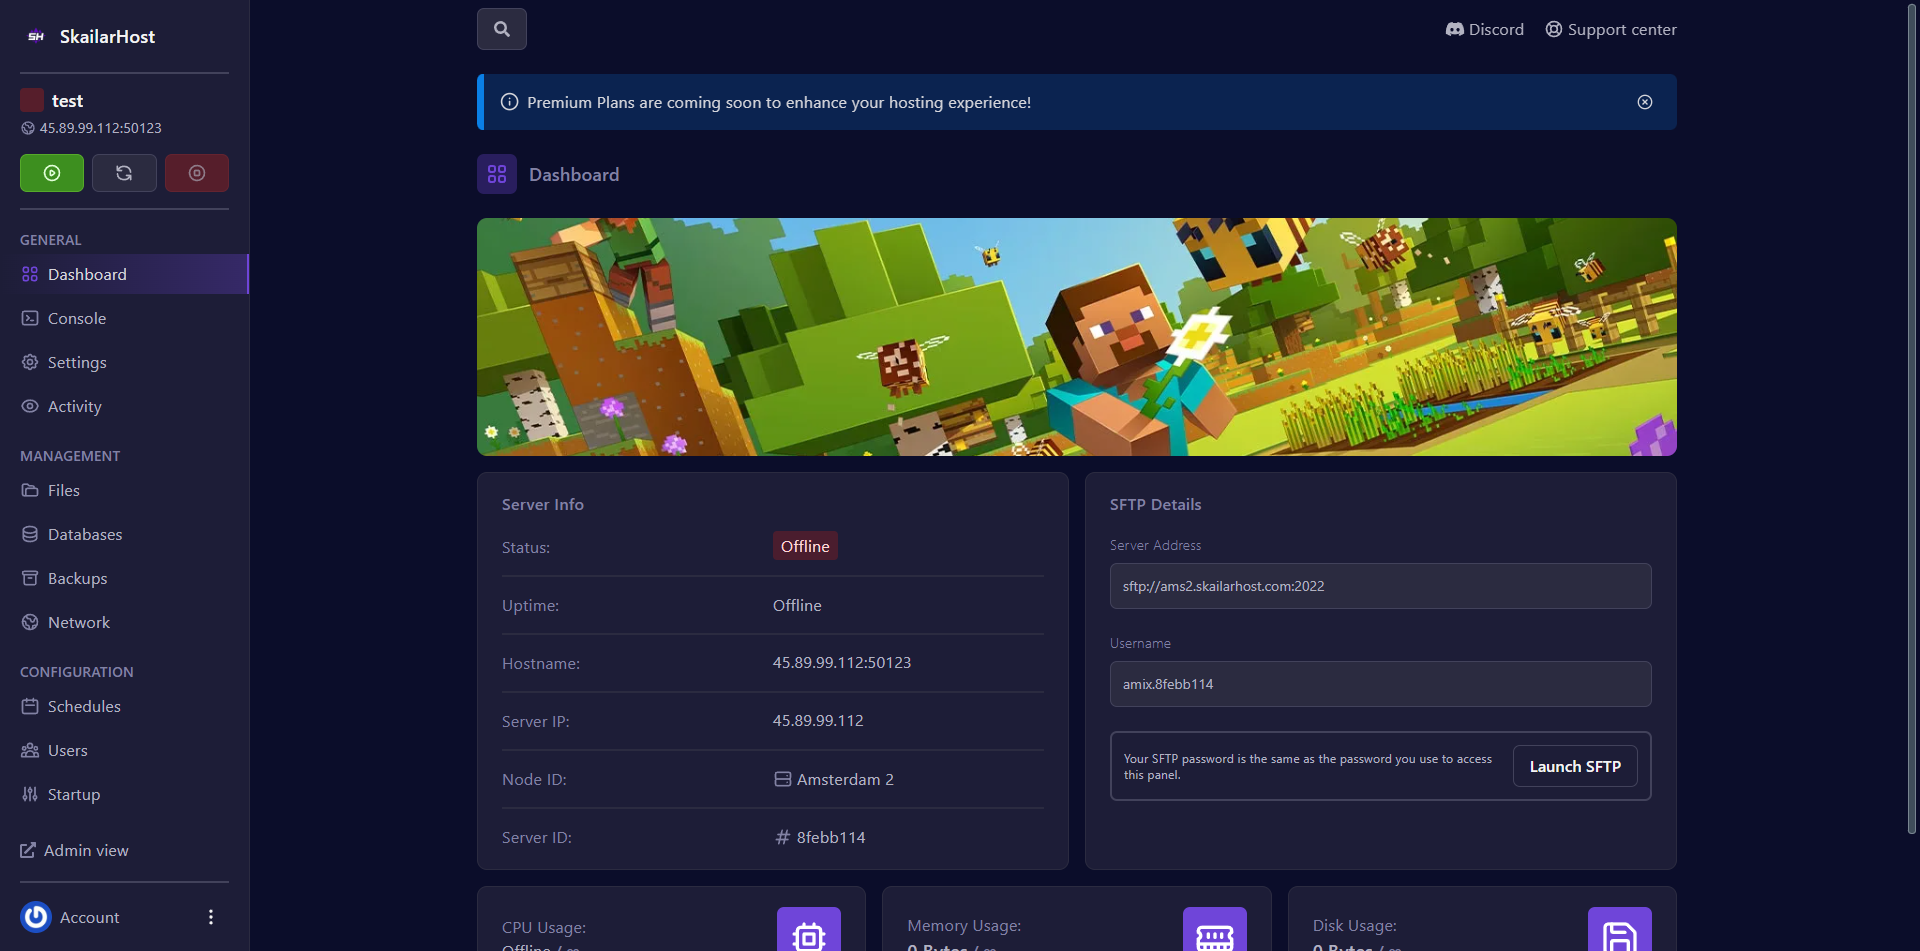This screenshot has height=951, width=1920.
Task: Click the memory icon on Memory Usage card
Action: [x=1214, y=935]
